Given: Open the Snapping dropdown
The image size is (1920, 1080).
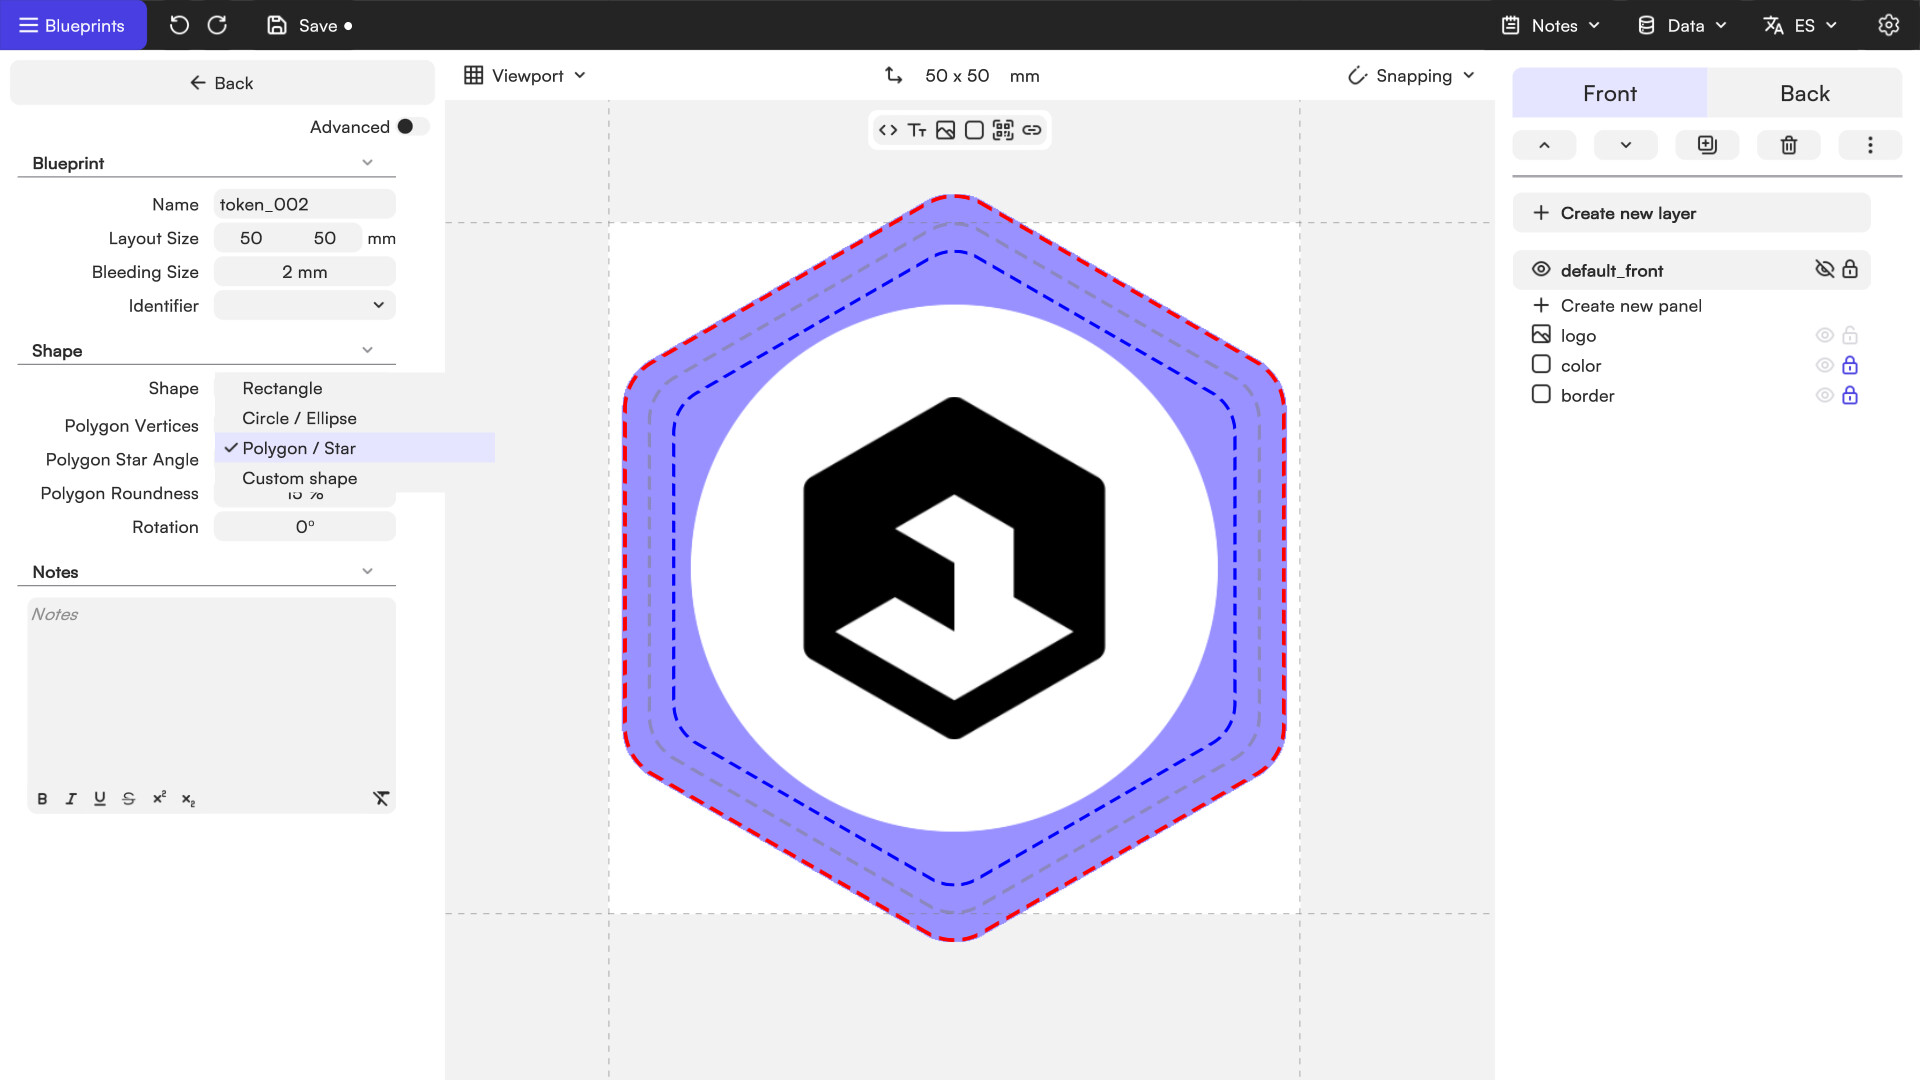Looking at the screenshot, I should click(x=1411, y=75).
